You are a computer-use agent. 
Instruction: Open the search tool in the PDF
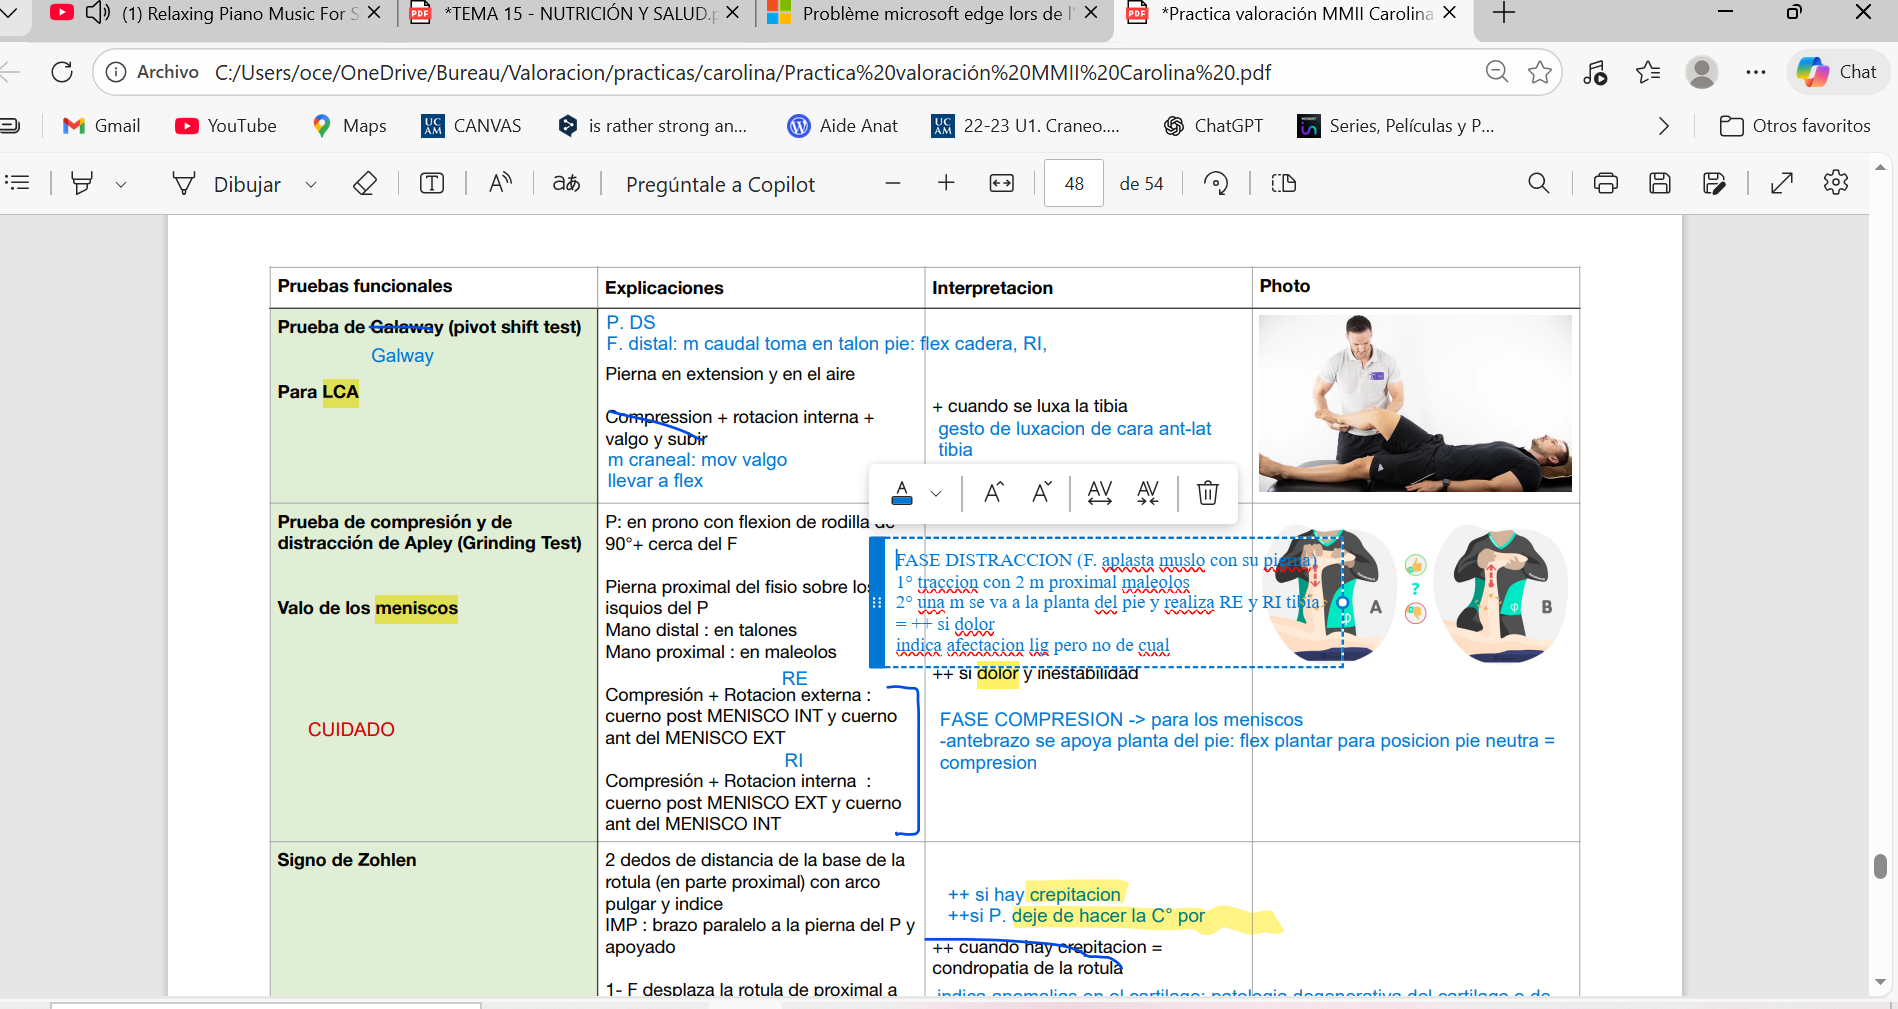(1538, 183)
